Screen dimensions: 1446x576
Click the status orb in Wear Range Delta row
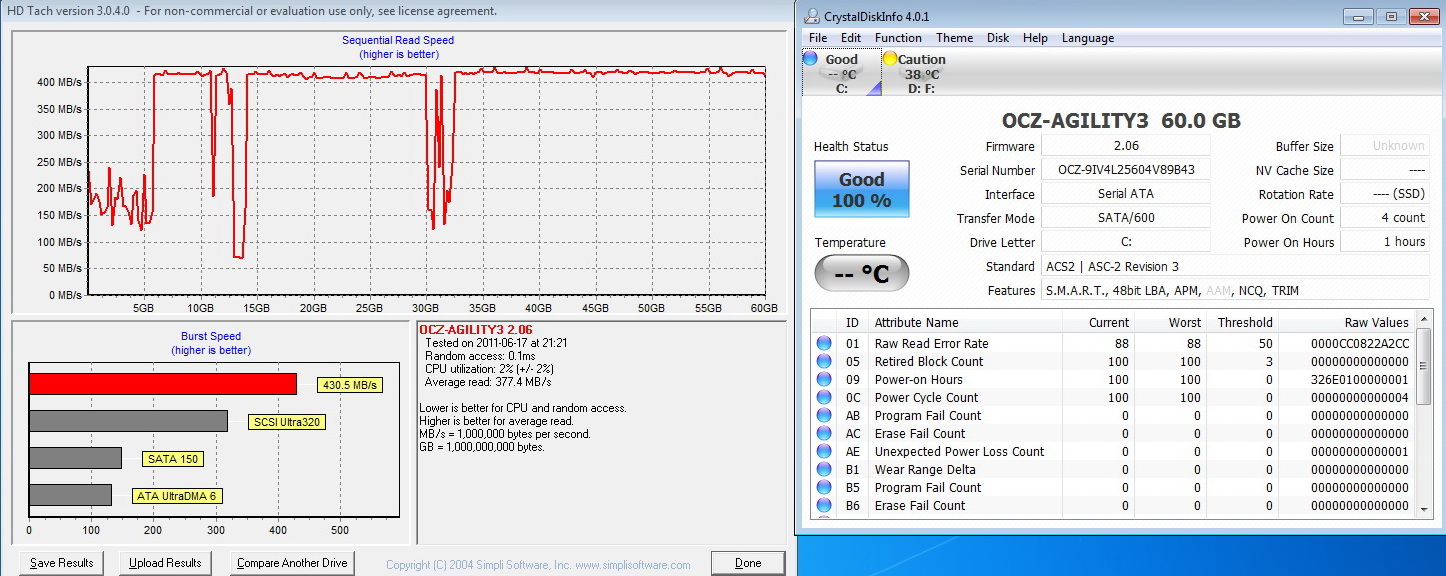pyautogui.click(x=824, y=469)
